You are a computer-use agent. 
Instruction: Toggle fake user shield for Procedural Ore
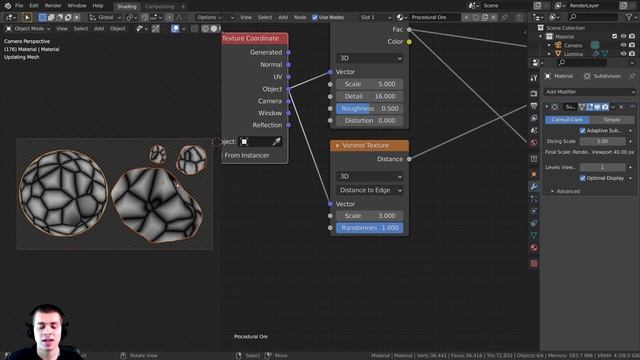(476, 18)
